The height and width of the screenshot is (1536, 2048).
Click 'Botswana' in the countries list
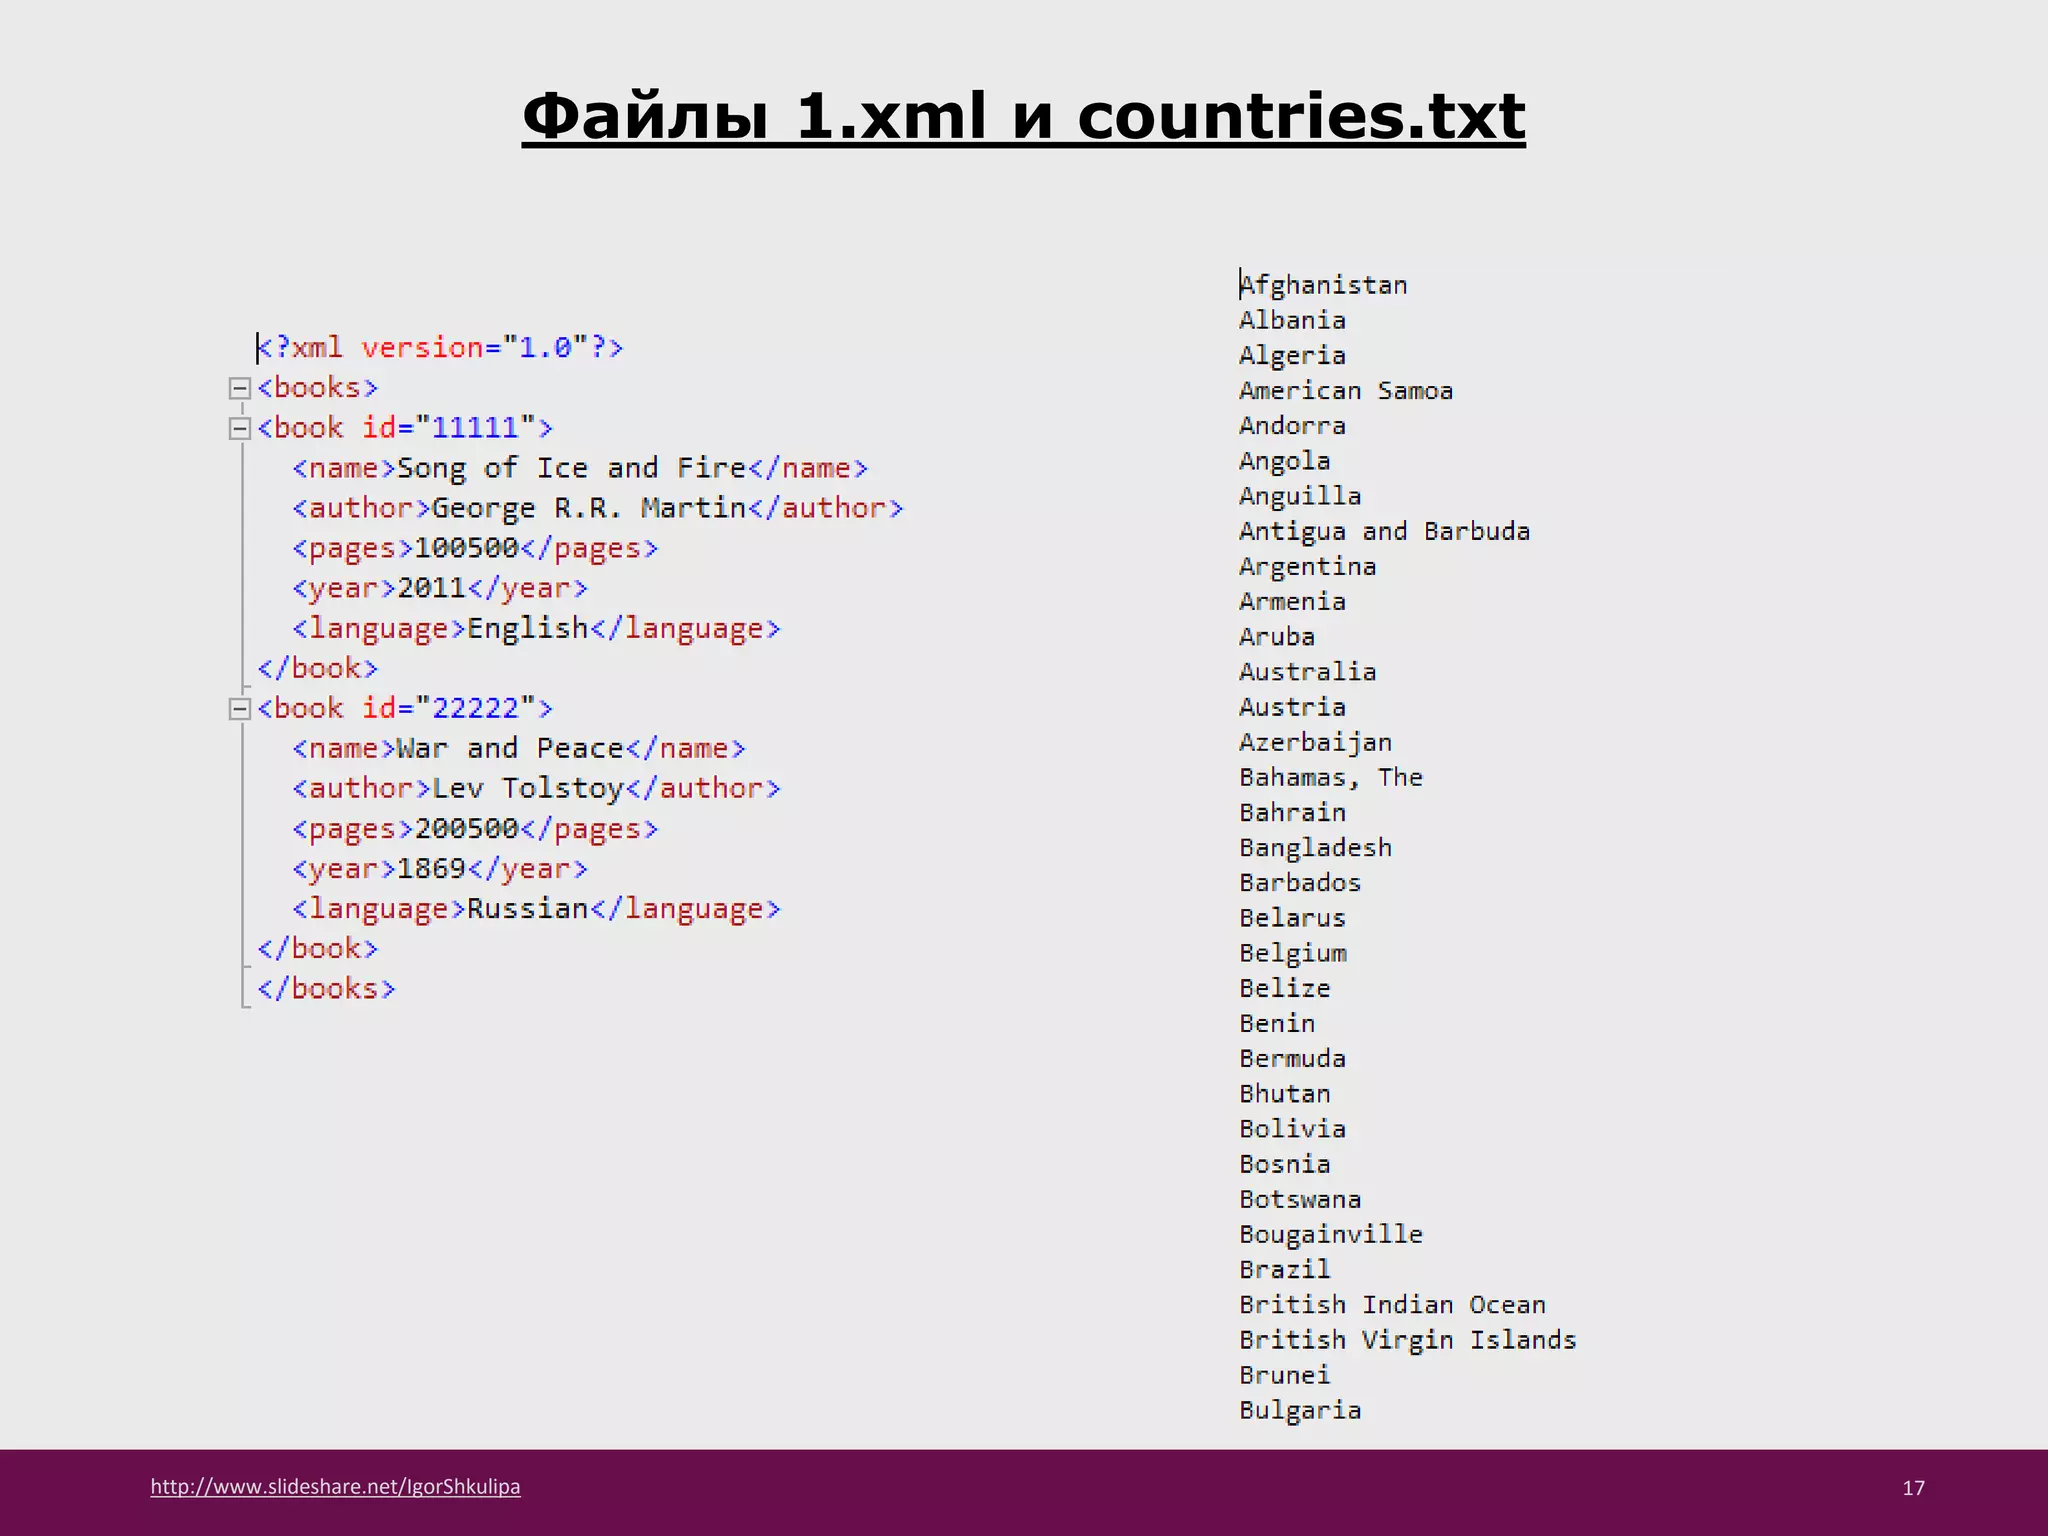[1300, 1199]
